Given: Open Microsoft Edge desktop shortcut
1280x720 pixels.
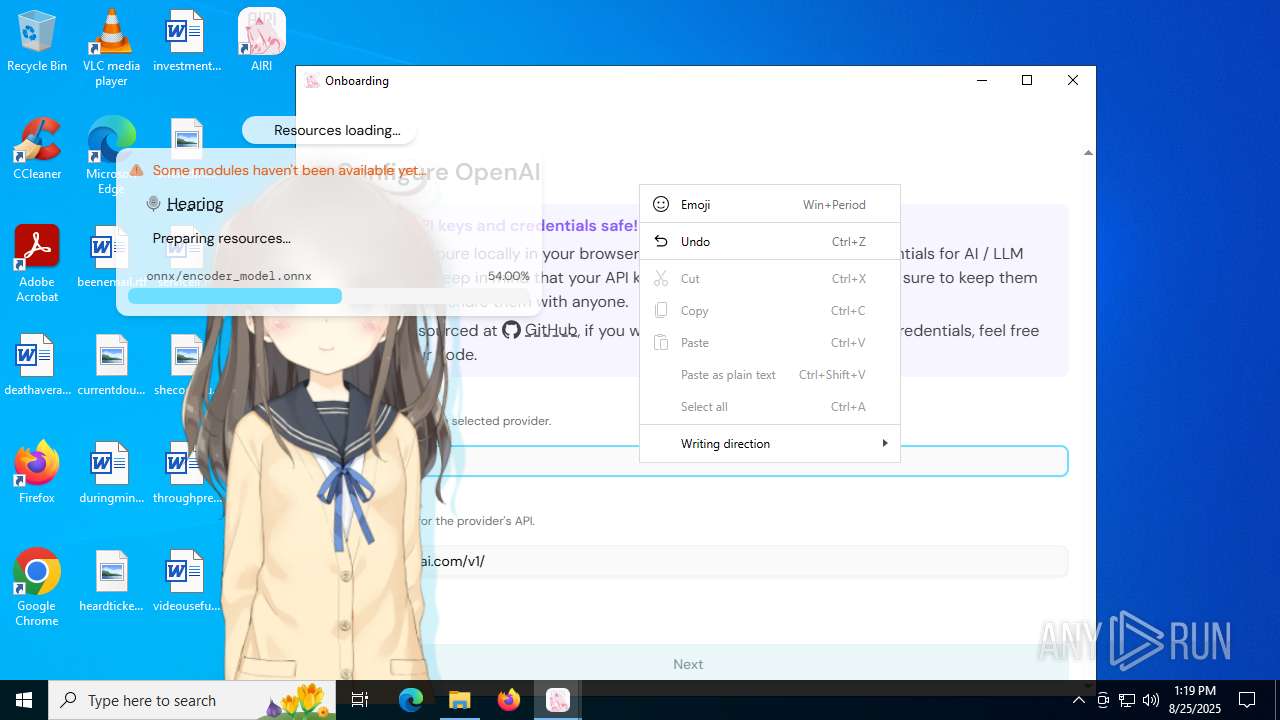Looking at the screenshot, I should pos(111,156).
